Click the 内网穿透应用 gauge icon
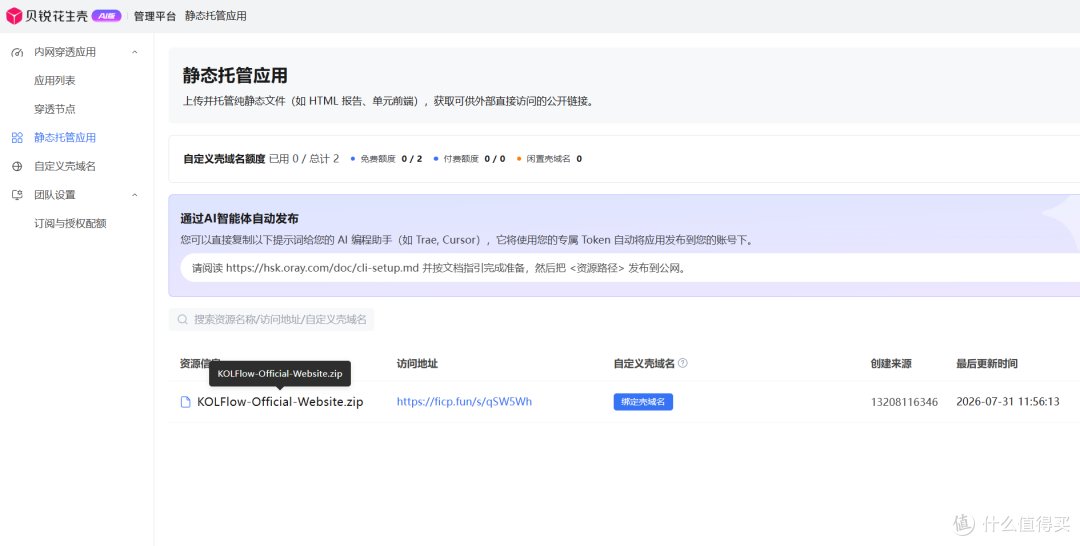 point(18,52)
